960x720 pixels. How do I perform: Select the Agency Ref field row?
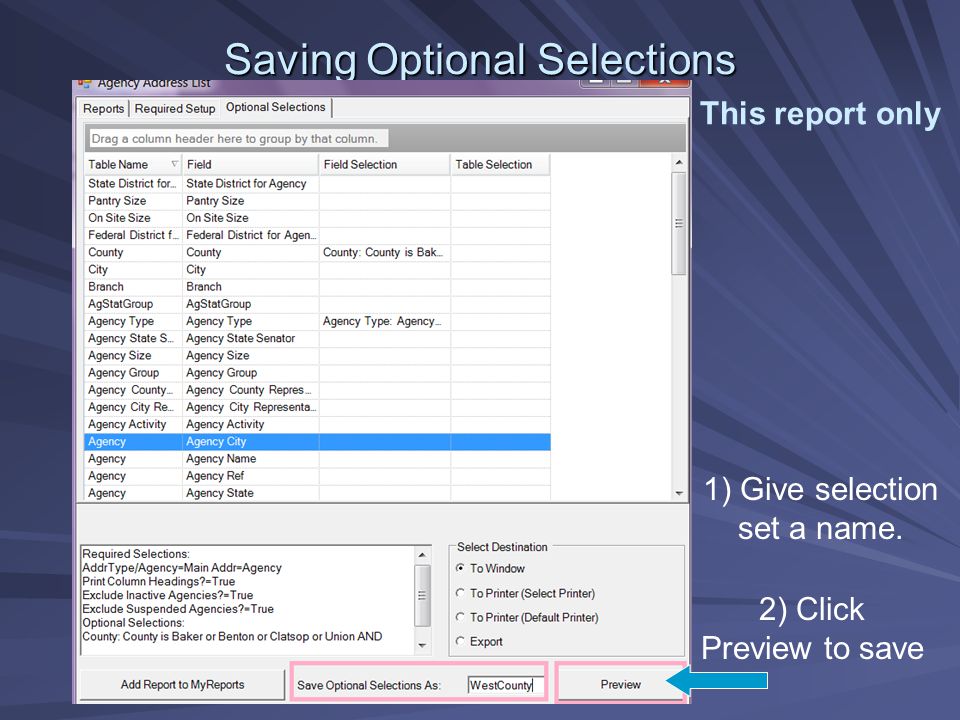point(317,476)
